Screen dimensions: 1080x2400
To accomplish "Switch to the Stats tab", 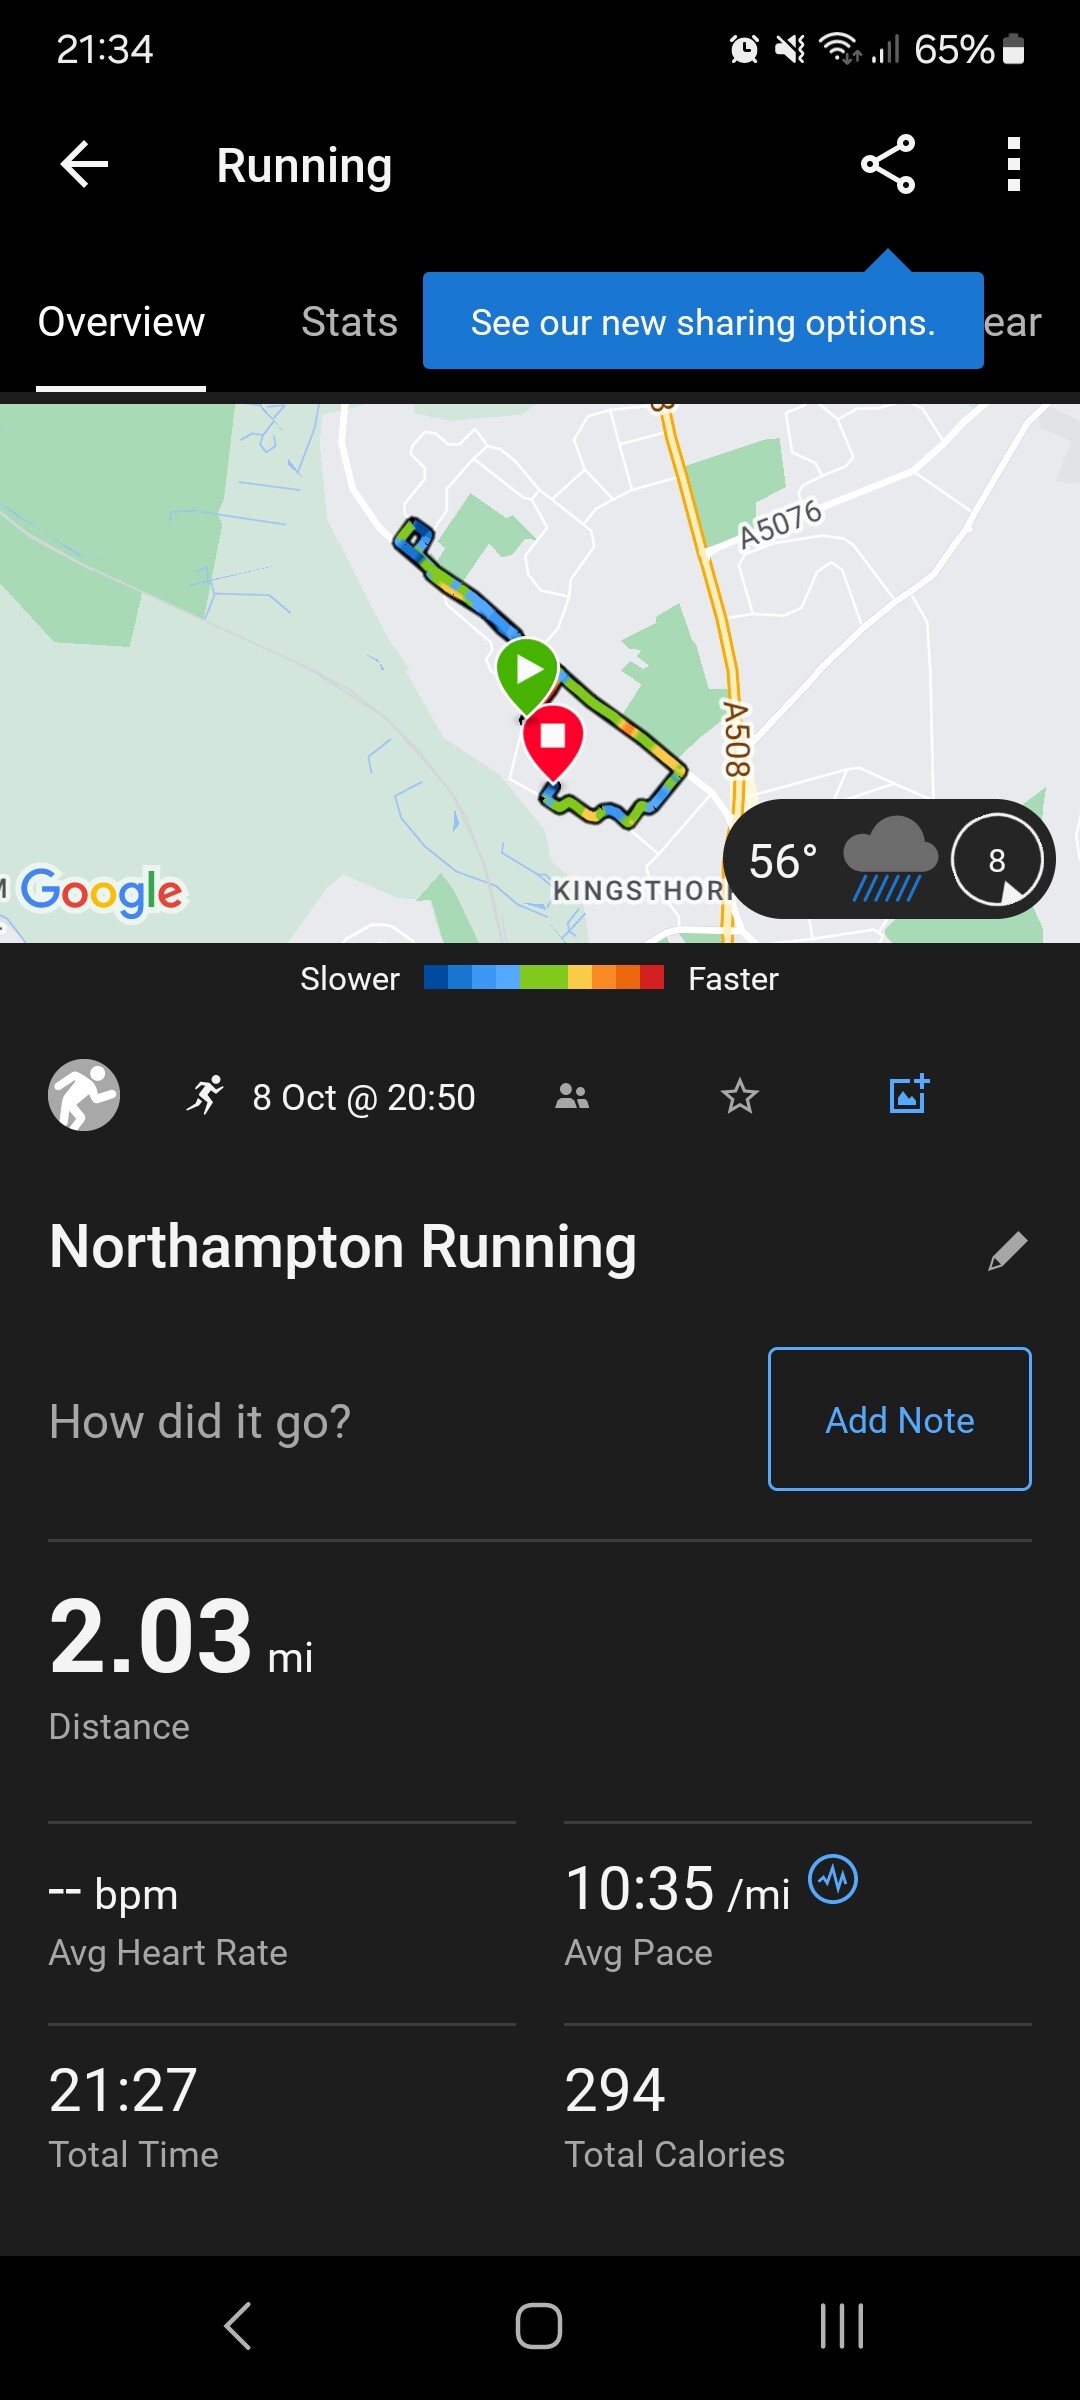I will tap(349, 322).
